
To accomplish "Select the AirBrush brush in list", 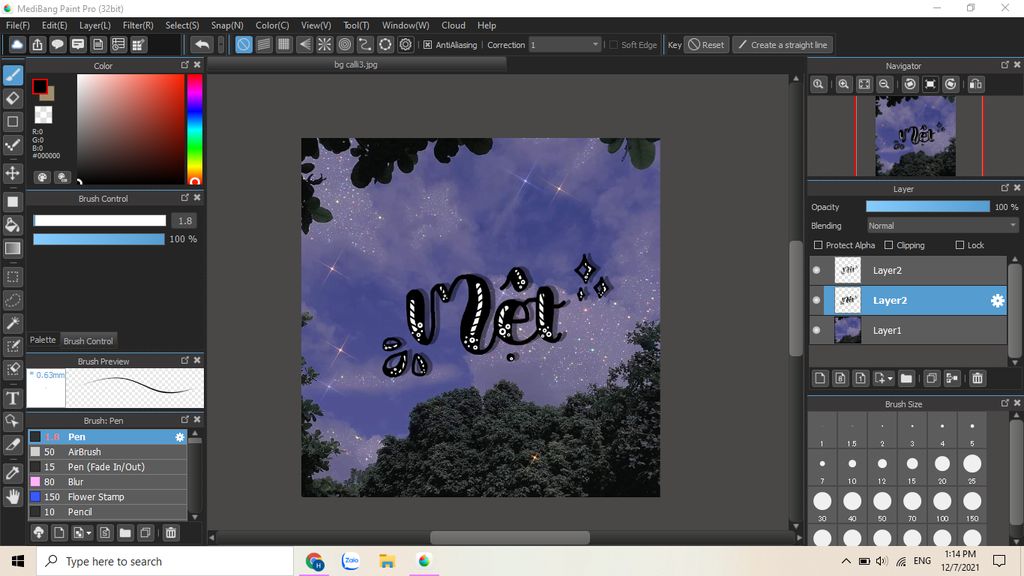I will [x=108, y=452].
